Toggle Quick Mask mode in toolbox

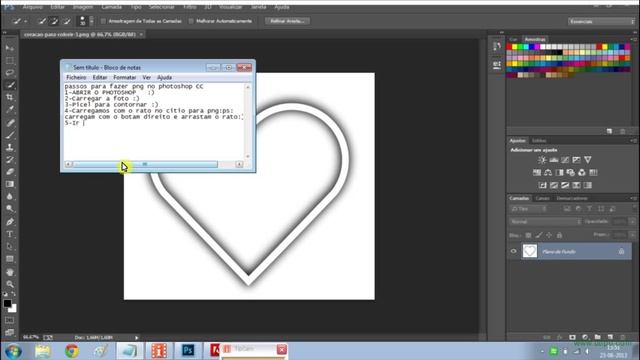click(x=10, y=320)
